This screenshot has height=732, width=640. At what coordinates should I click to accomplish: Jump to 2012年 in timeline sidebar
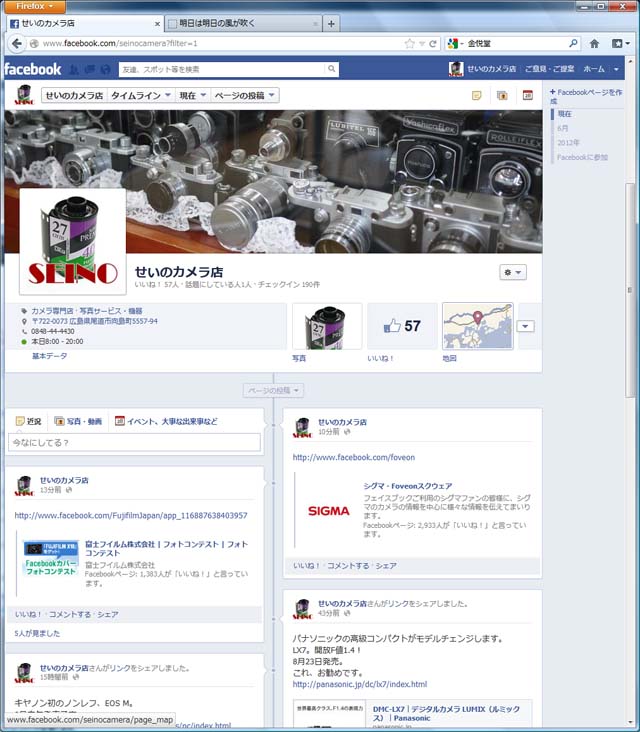[x=568, y=142]
